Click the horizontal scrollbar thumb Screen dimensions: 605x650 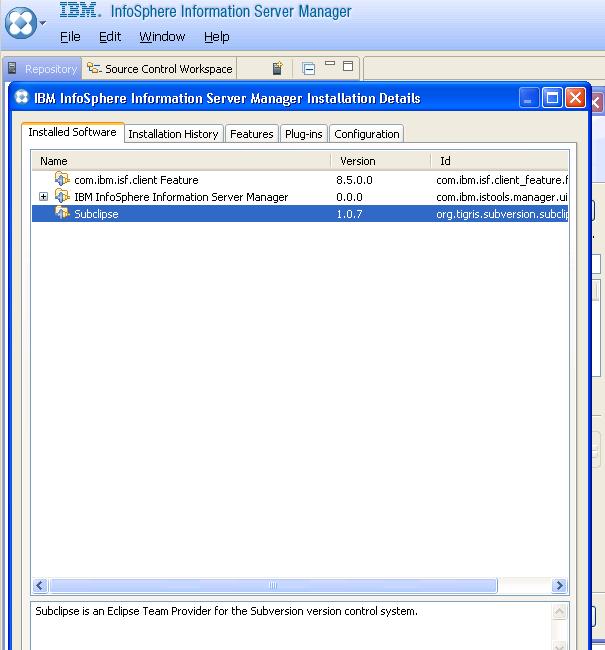pyautogui.click(x=273, y=585)
